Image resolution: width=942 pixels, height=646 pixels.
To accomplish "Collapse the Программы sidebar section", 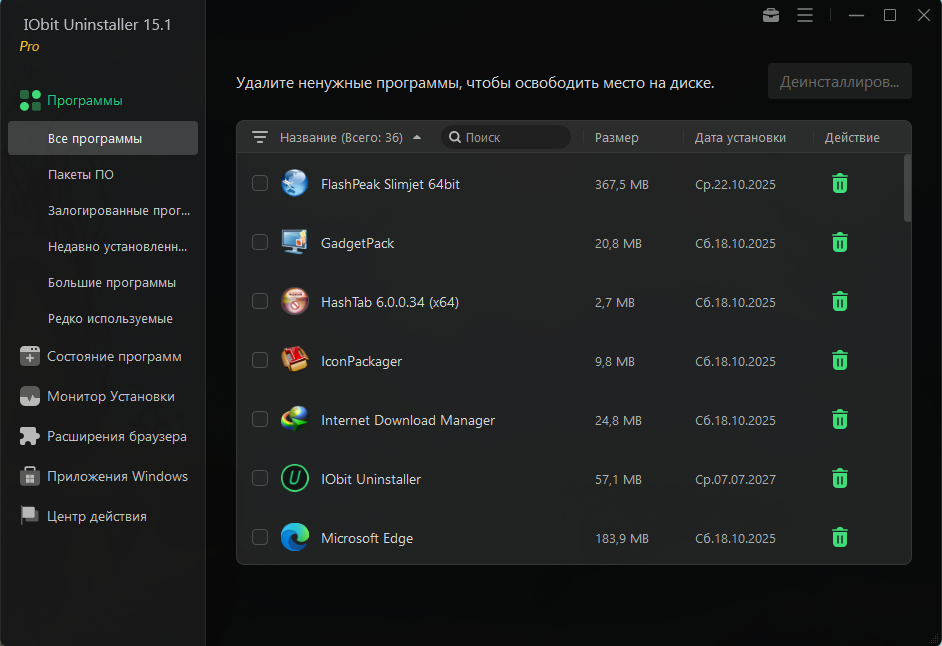I will point(85,100).
